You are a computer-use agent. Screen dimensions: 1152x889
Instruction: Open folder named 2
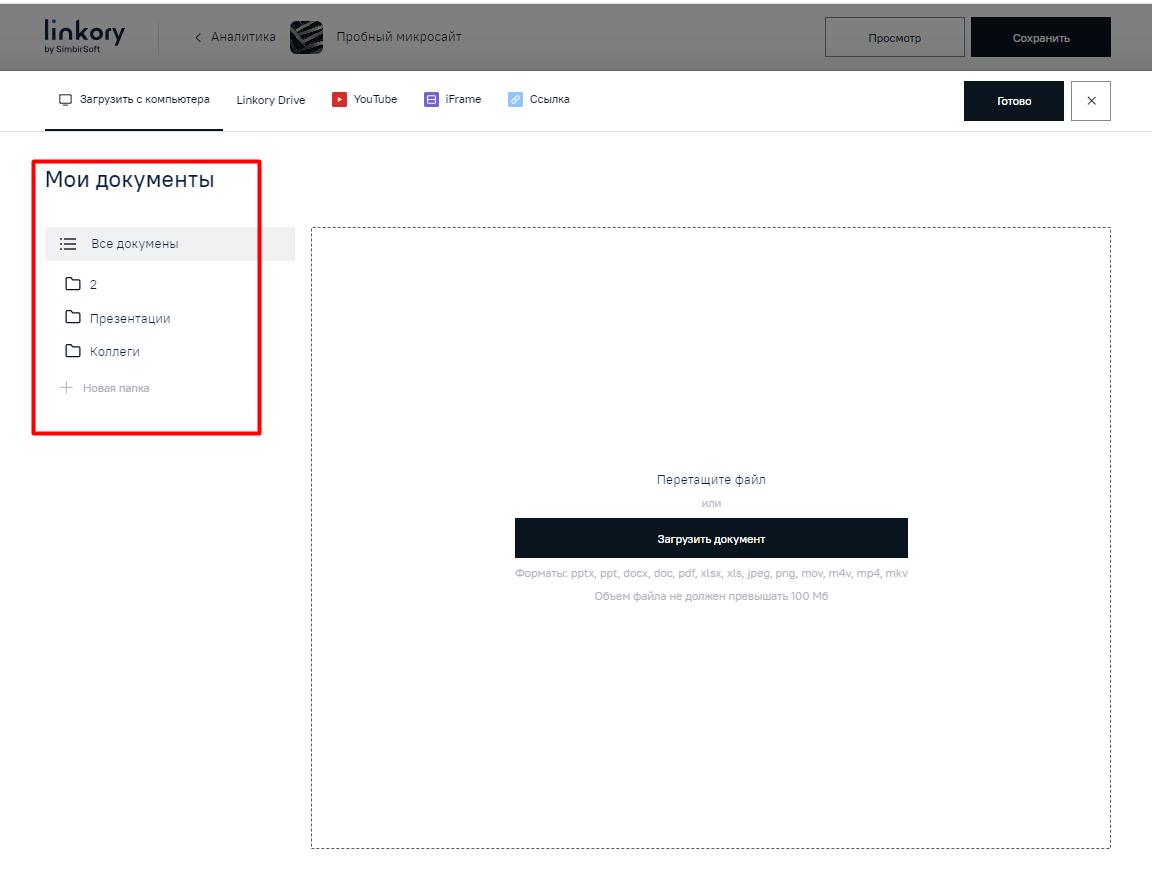[x=92, y=285]
